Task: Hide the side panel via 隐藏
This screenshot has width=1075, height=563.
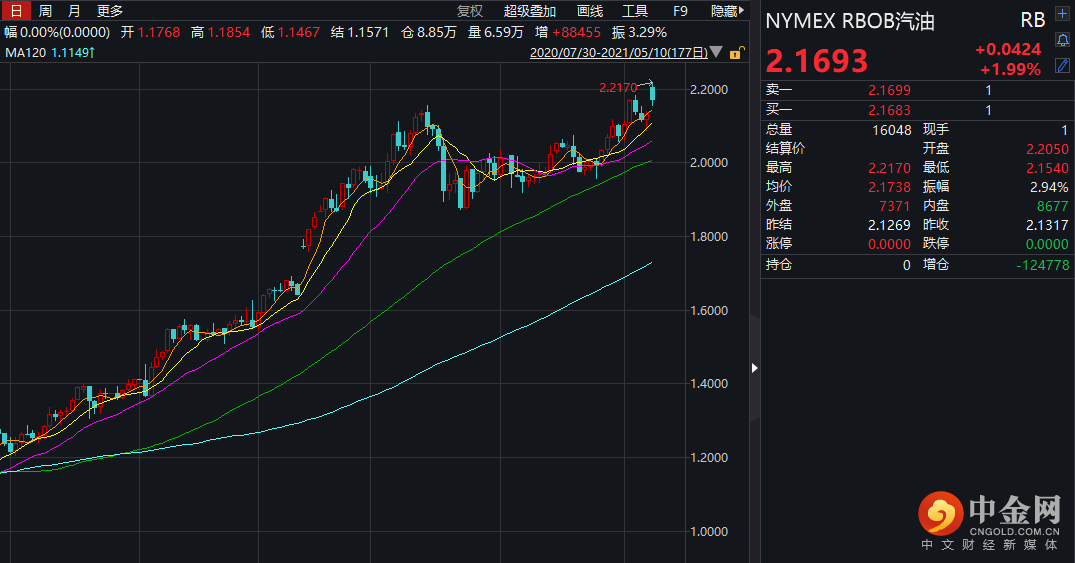Action: pos(727,11)
